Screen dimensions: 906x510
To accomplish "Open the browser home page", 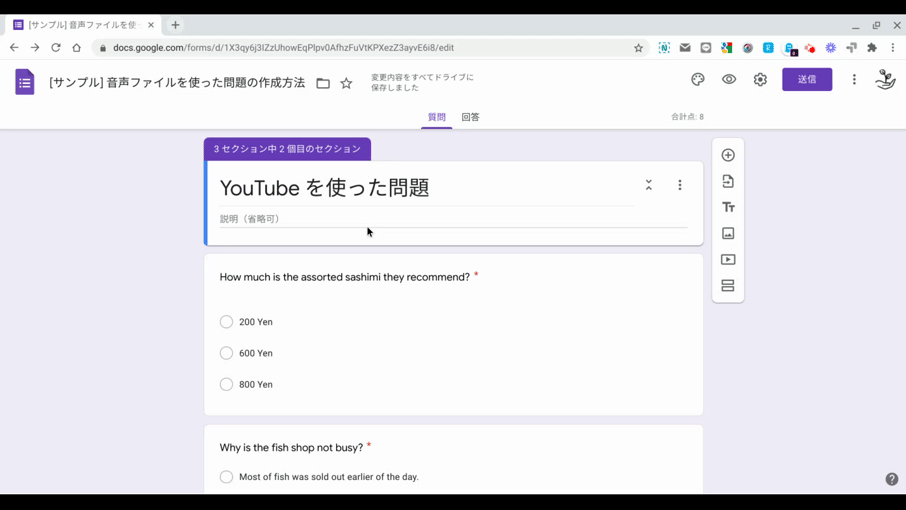I will tap(76, 48).
